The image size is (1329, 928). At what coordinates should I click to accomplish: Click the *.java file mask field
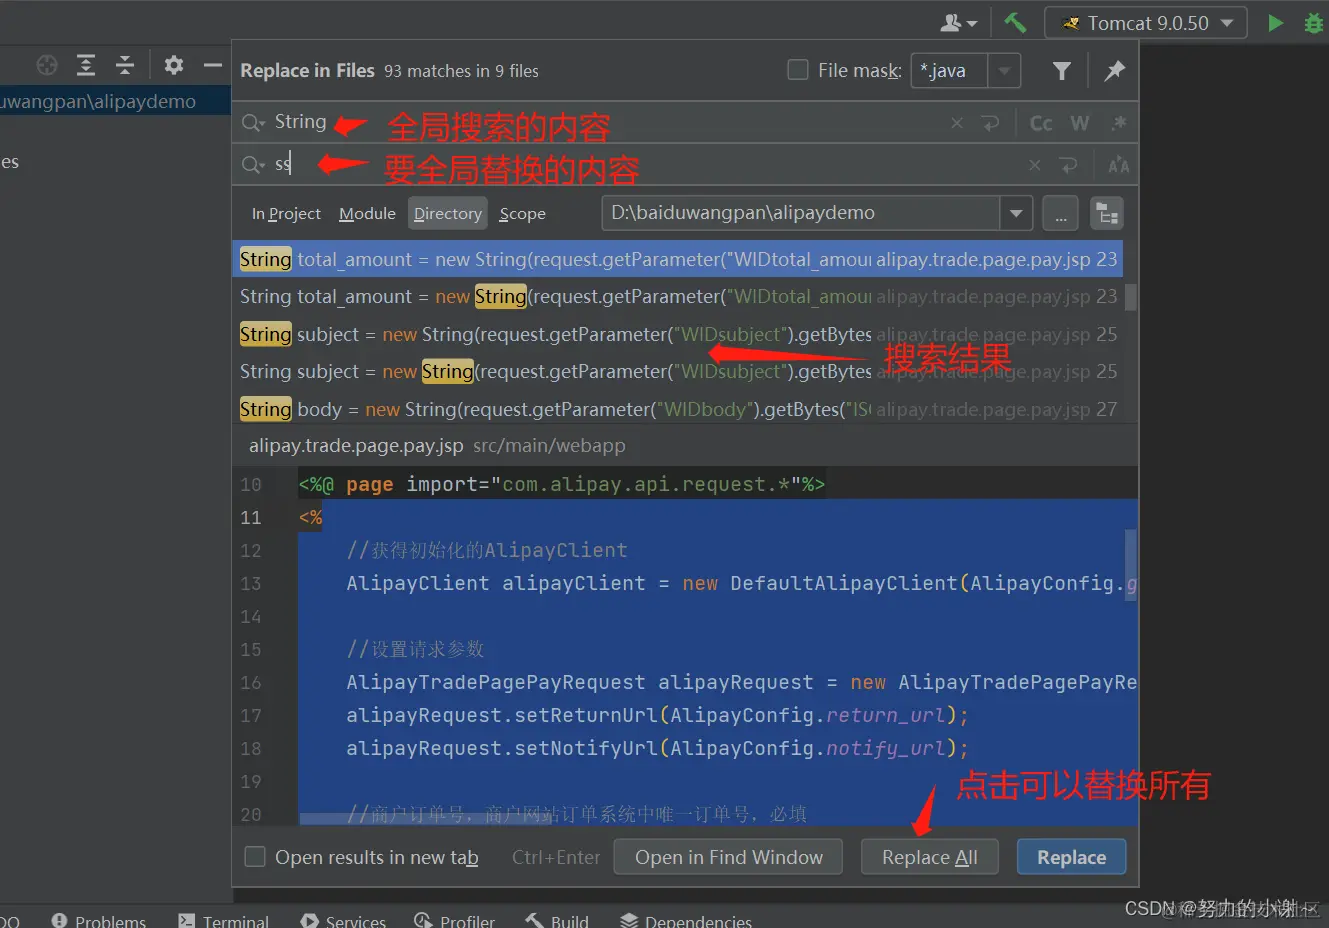point(949,71)
